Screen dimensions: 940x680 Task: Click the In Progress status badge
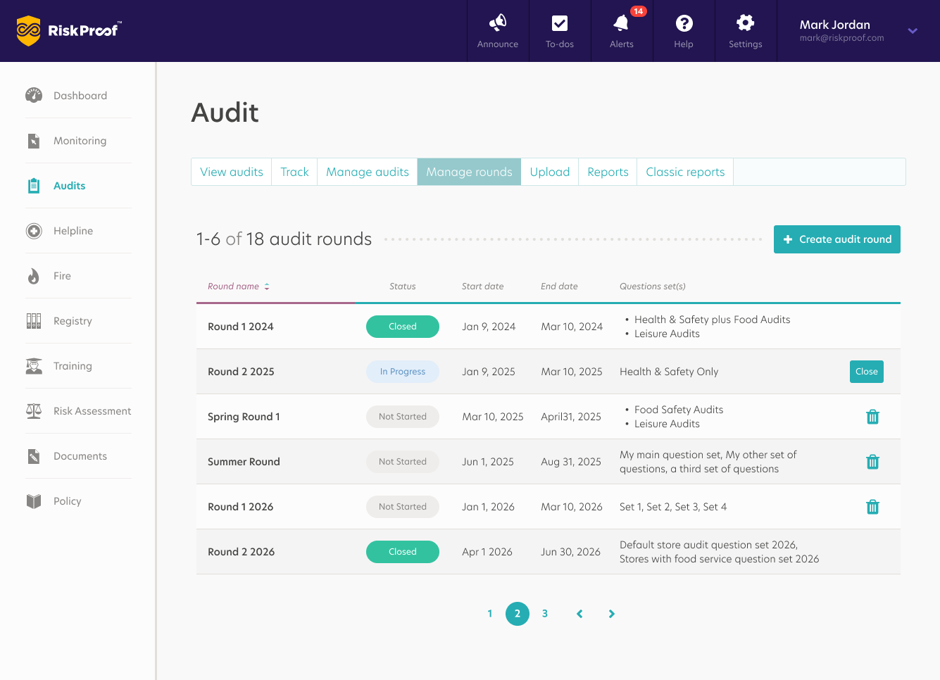click(402, 372)
